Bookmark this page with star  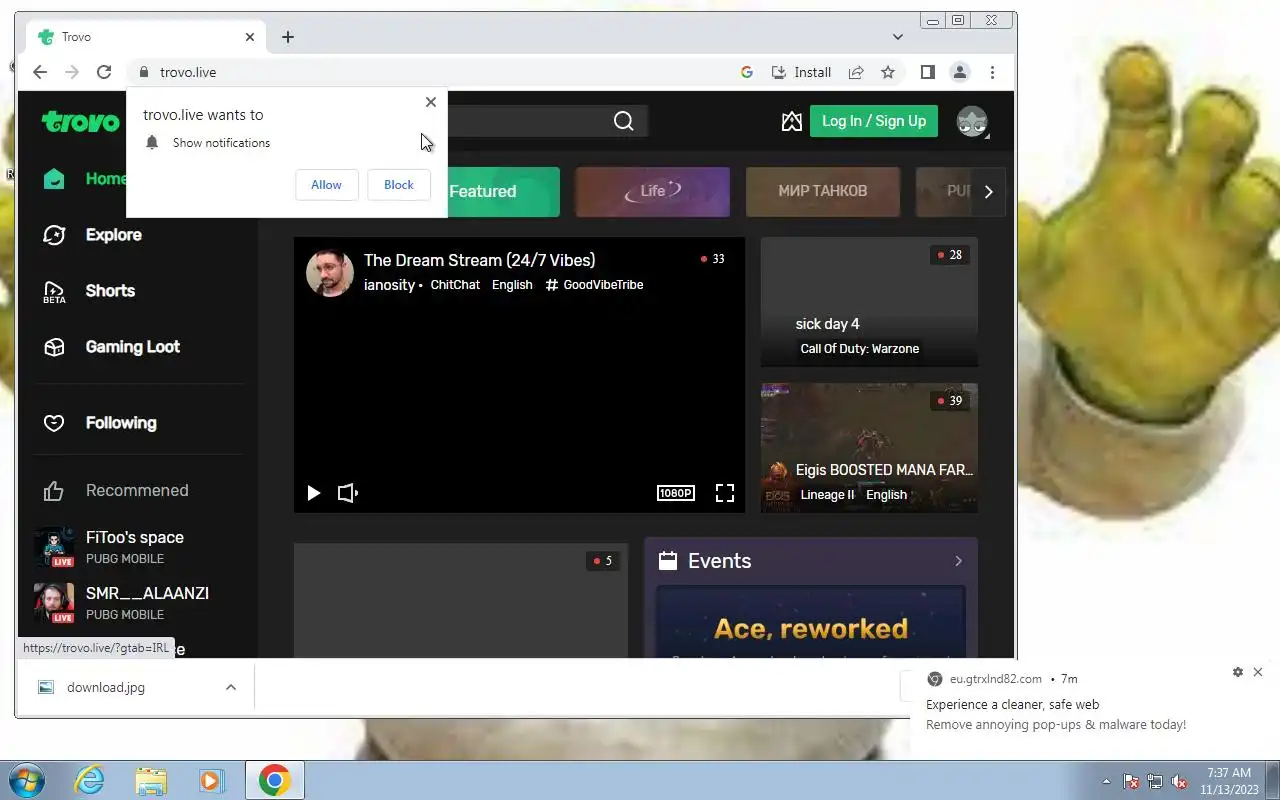[x=888, y=72]
